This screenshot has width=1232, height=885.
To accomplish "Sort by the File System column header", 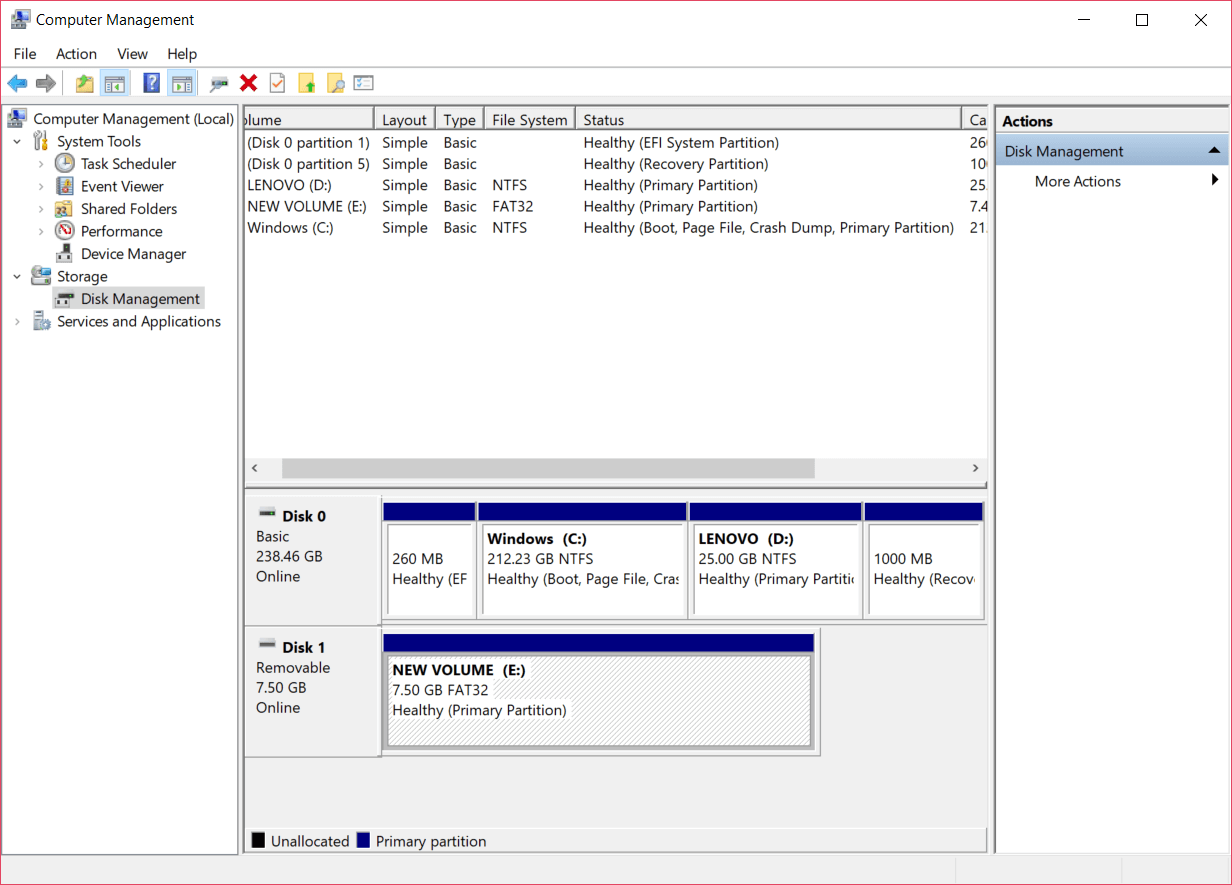I will (530, 119).
